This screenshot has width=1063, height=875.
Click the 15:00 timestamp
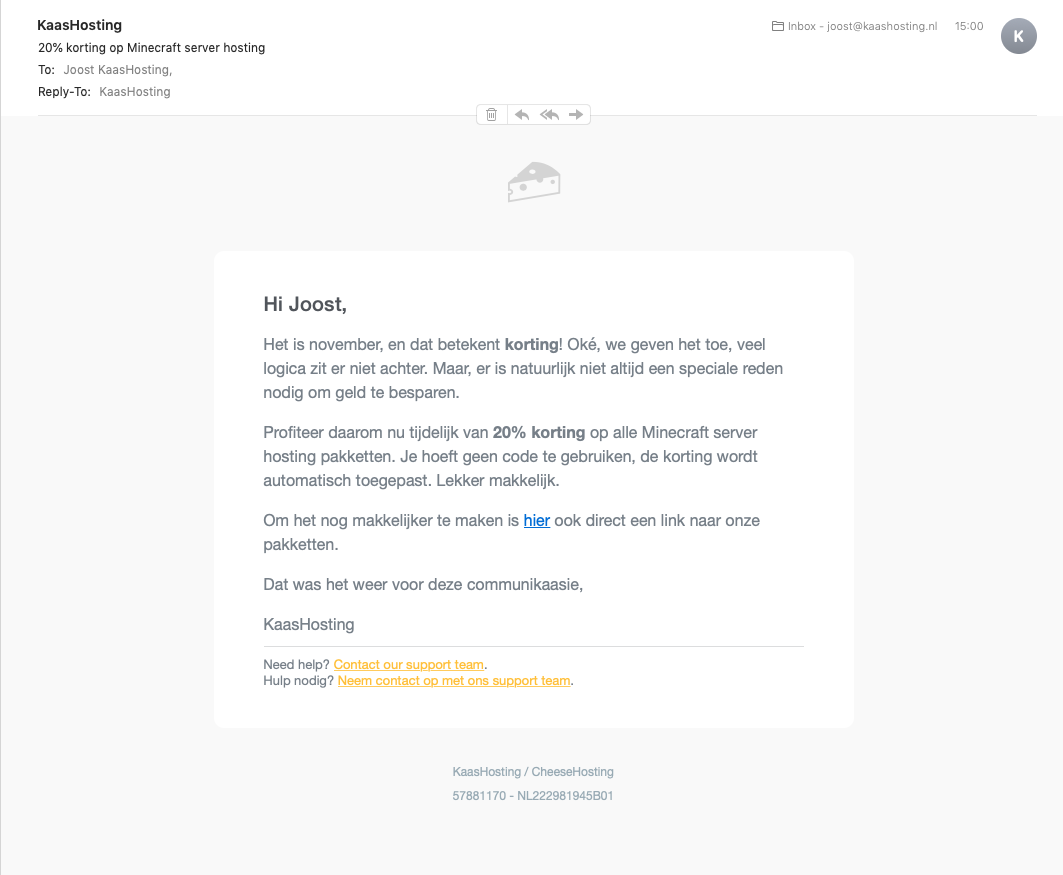click(x=969, y=27)
